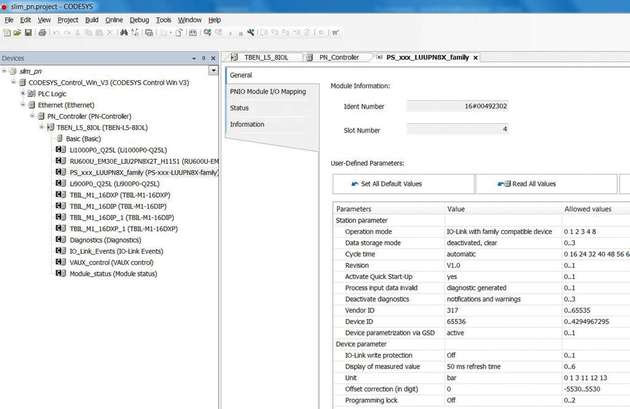Collapse the PN_Controller tree node
Screen dimensions: 630x409
(33, 116)
